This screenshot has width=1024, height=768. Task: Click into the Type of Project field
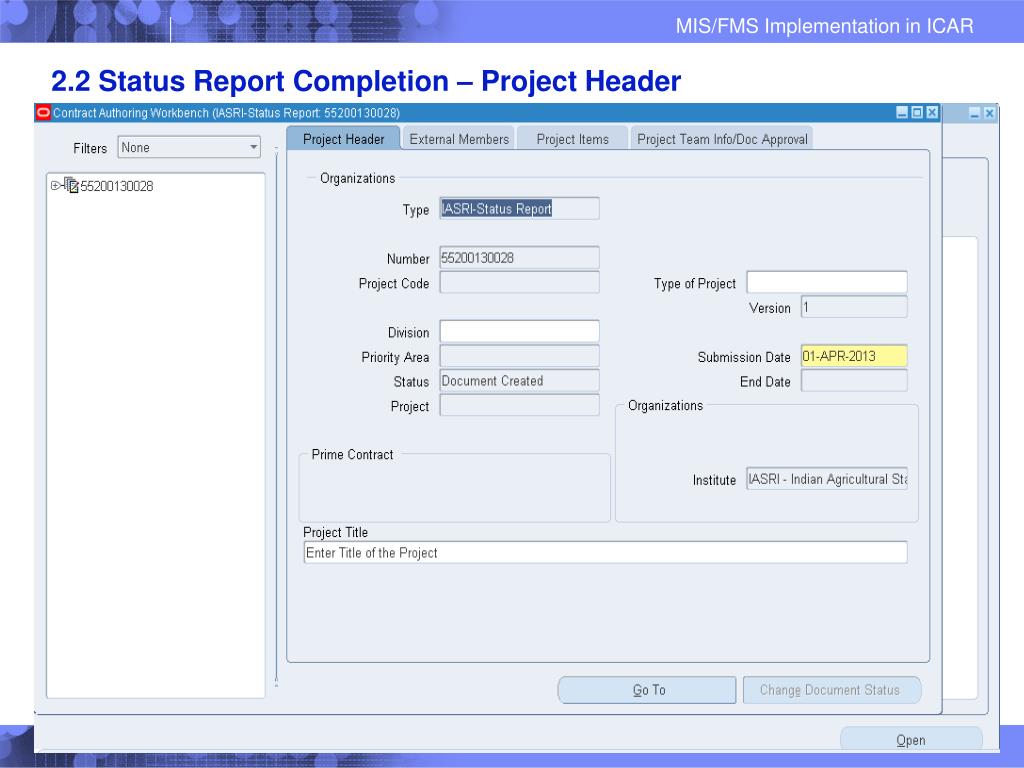[827, 283]
